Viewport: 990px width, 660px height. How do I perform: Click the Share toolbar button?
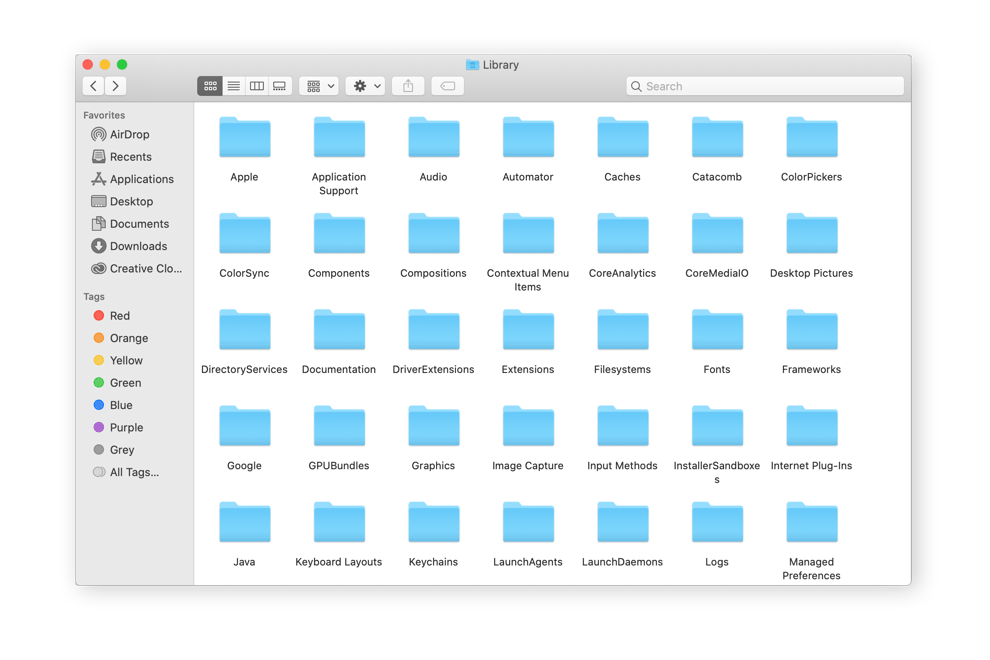[408, 86]
